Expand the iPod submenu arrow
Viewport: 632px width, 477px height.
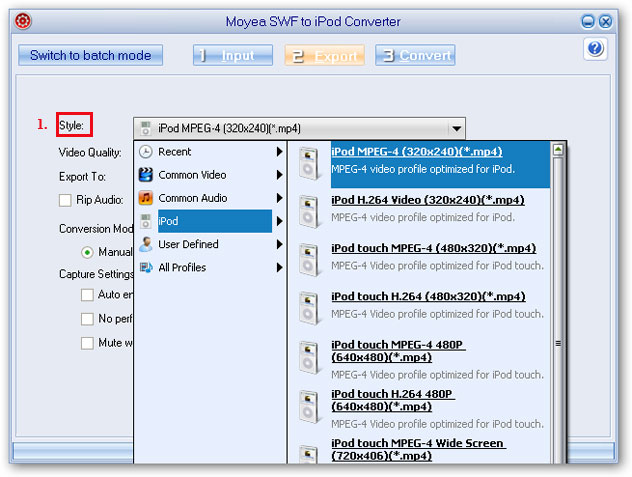click(279, 221)
